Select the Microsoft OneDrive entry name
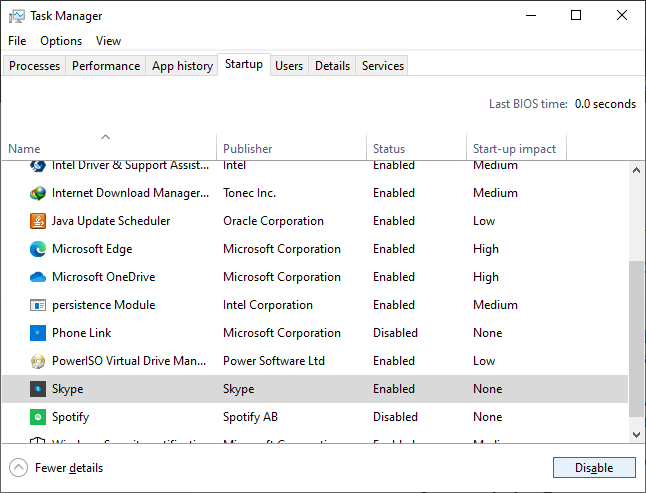Viewport: 646px width, 493px height. pyautogui.click(x=103, y=277)
